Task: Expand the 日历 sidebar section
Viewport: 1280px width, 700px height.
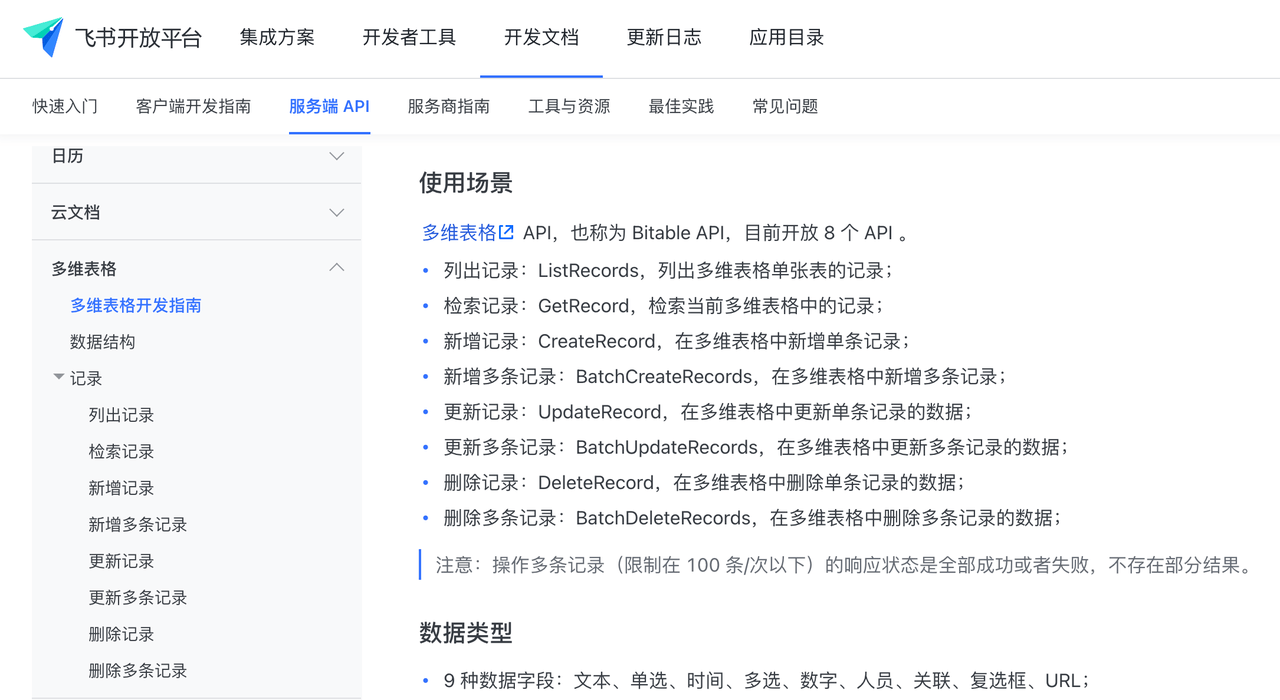Action: coord(336,156)
